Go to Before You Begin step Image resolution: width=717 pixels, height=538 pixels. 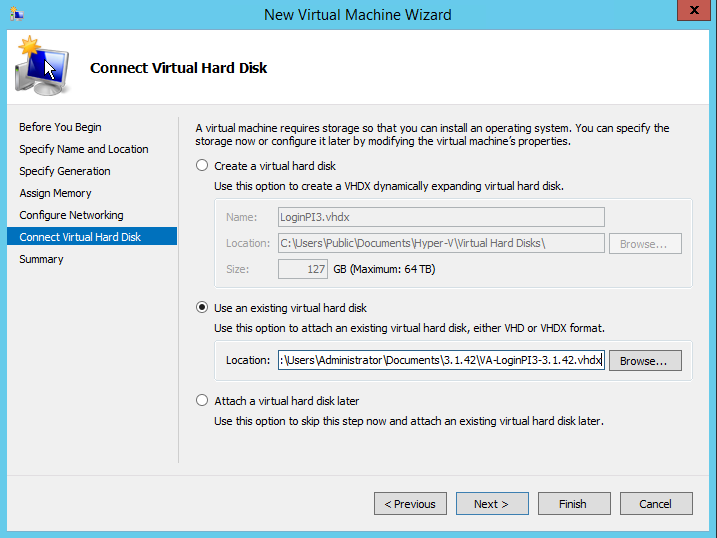click(60, 127)
